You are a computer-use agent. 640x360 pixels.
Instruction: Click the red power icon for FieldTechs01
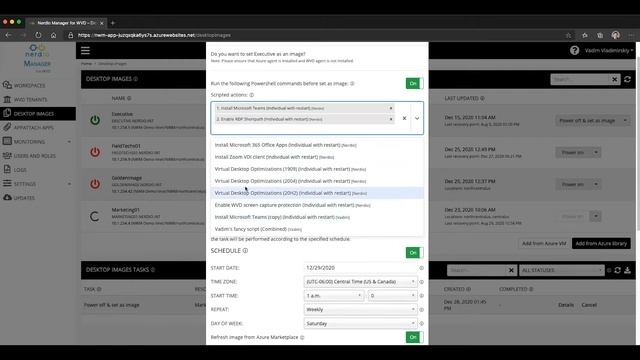coord(95,152)
